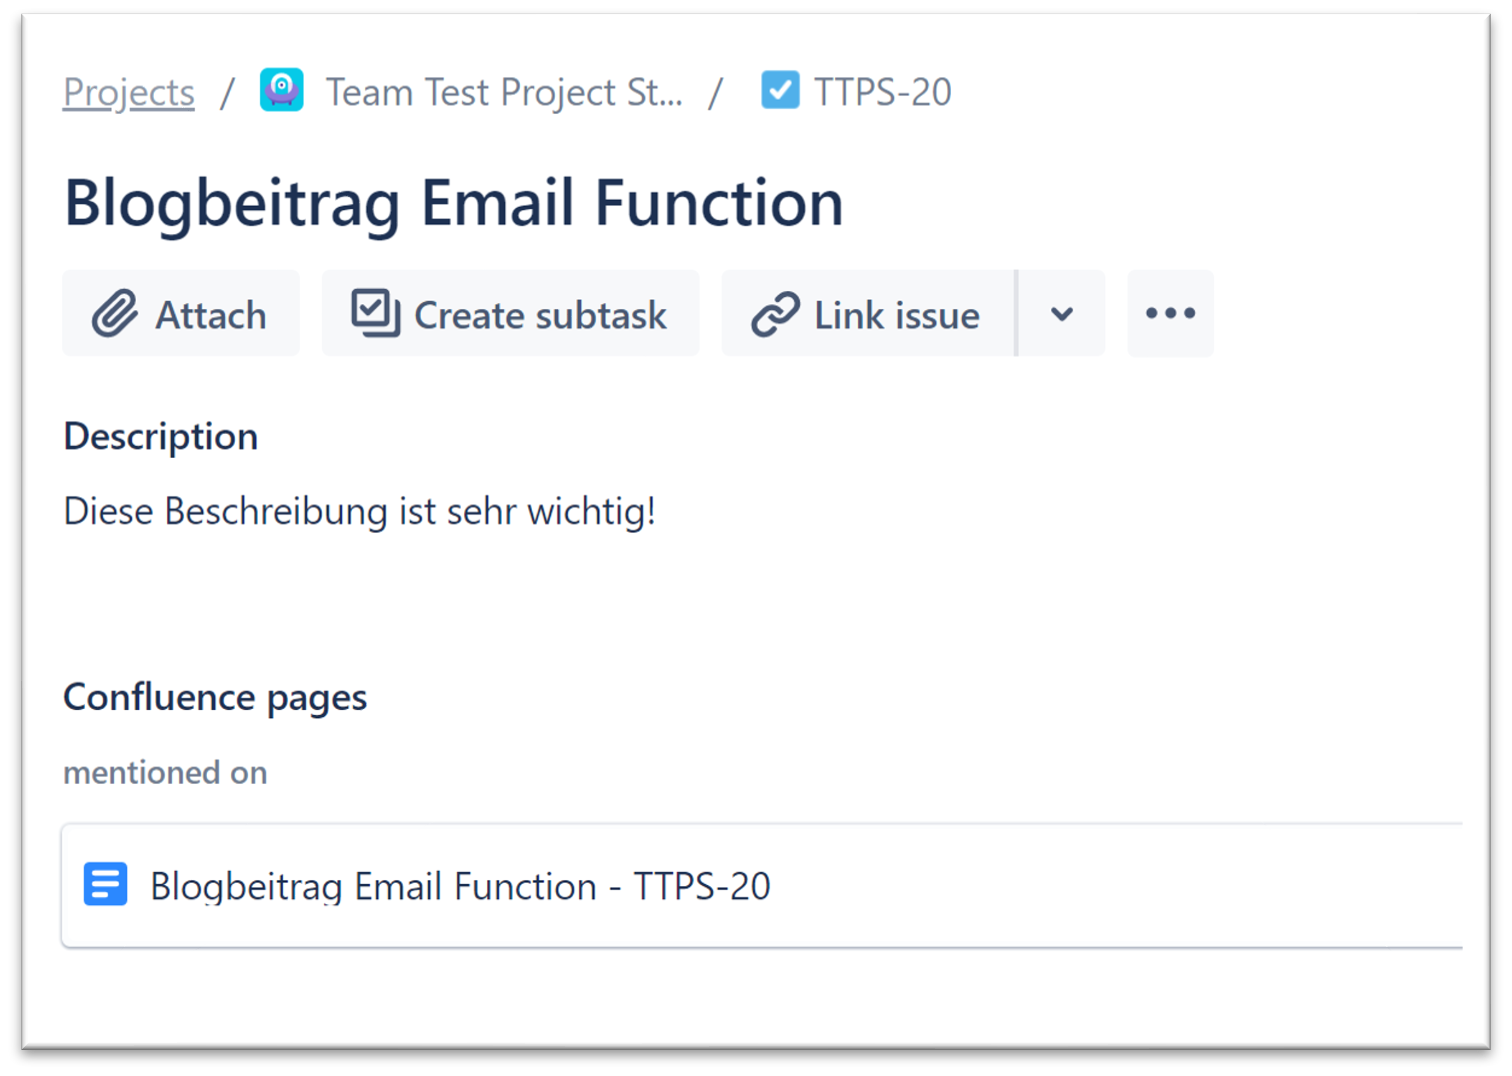Screen dimensions: 1512x1076
Task: Select the Description heading
Action: coord(160,436)
